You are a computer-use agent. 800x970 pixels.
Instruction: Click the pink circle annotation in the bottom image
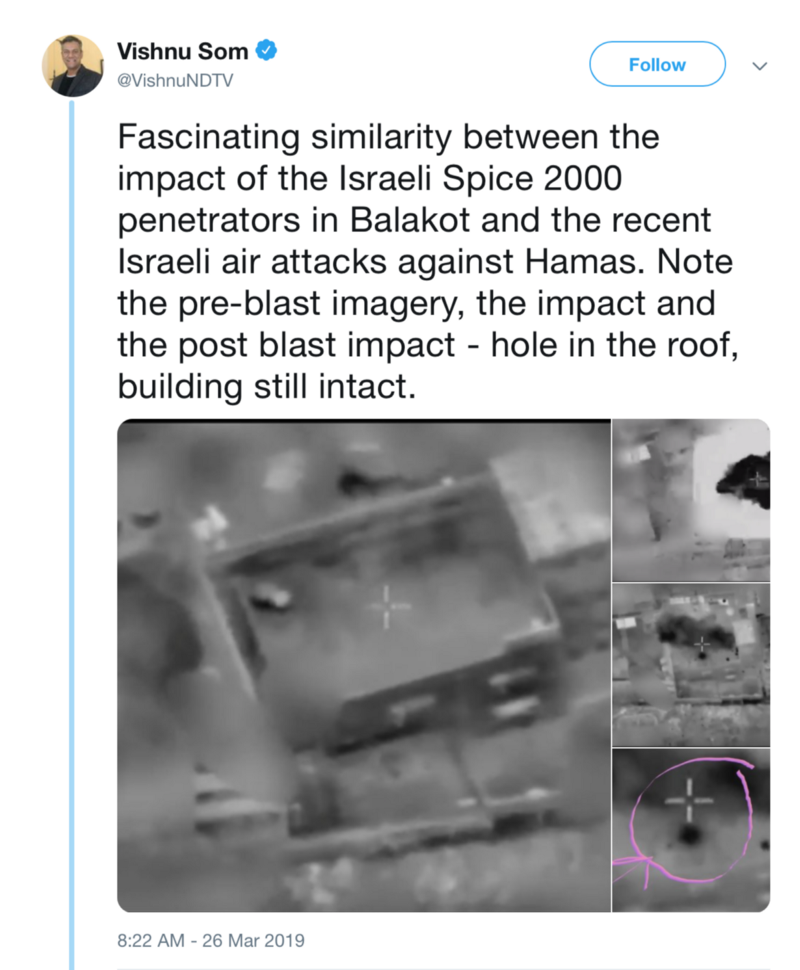pos(691,820)
